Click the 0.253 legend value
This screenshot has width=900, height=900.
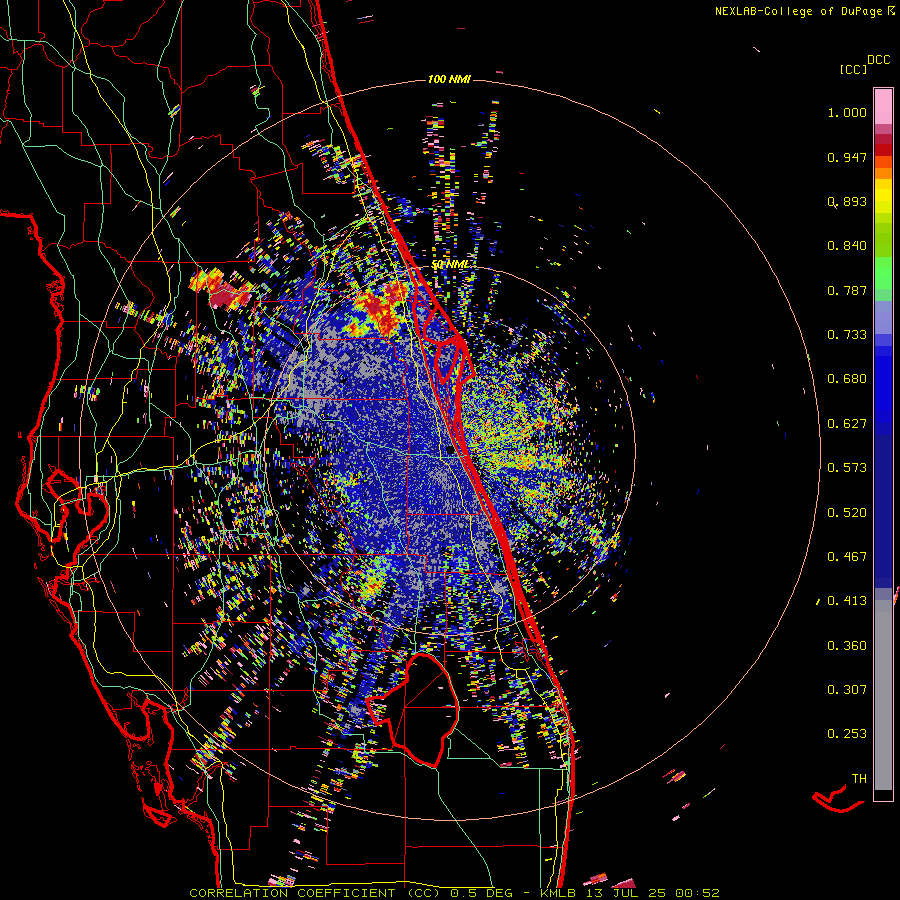coord(847,734)
